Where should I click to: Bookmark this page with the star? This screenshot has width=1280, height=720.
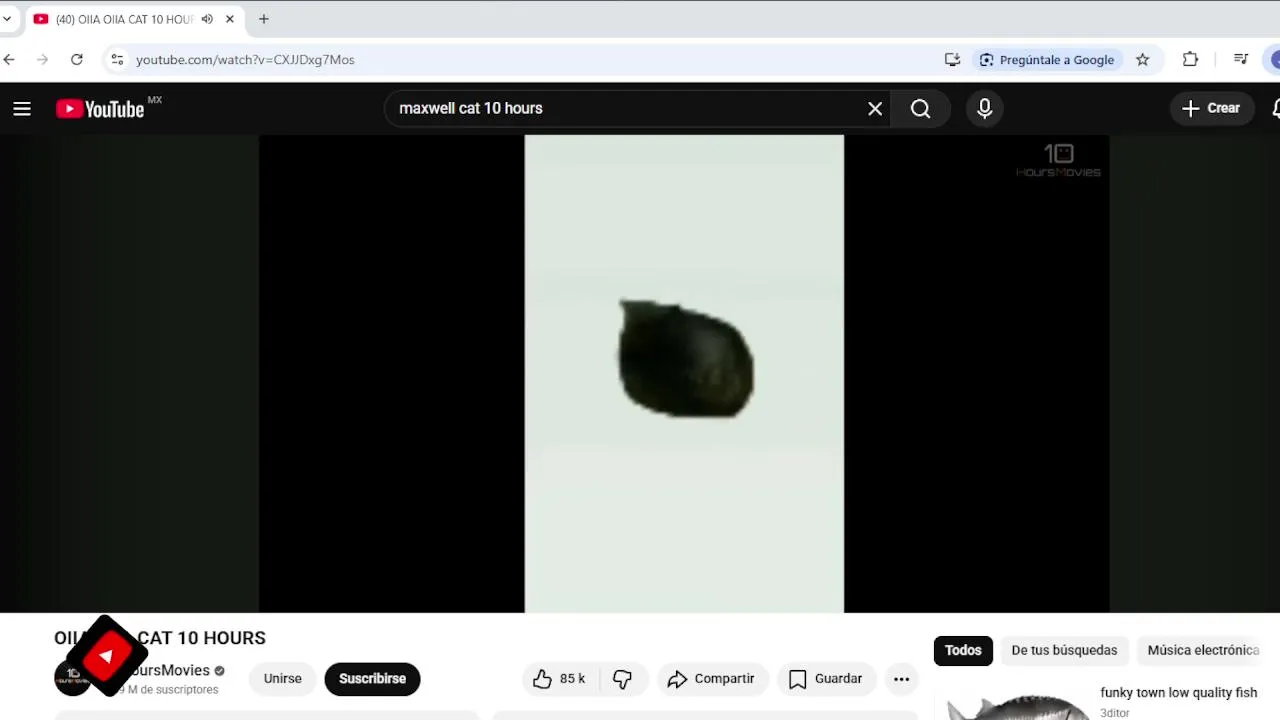(x=1143, y=60)
